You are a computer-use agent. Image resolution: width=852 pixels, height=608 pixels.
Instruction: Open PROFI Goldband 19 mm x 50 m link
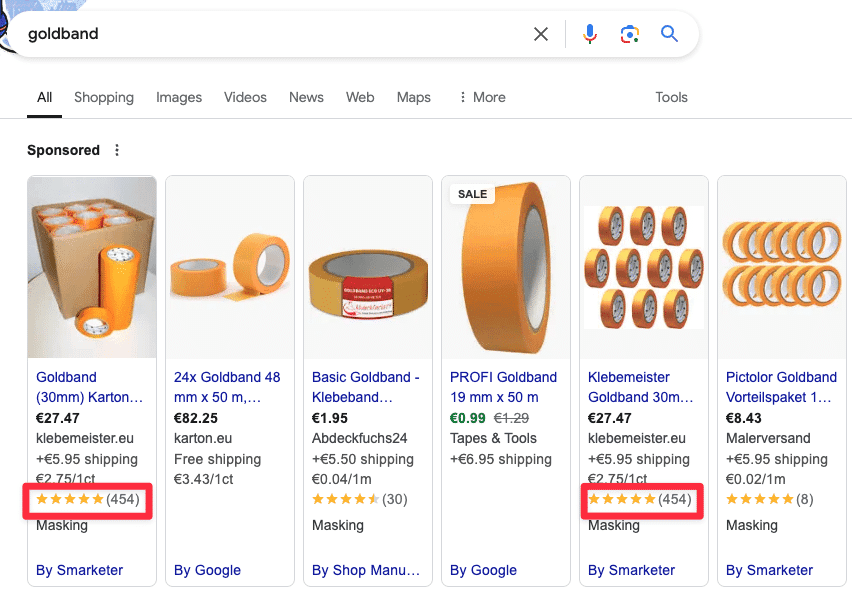pos(503,387)
